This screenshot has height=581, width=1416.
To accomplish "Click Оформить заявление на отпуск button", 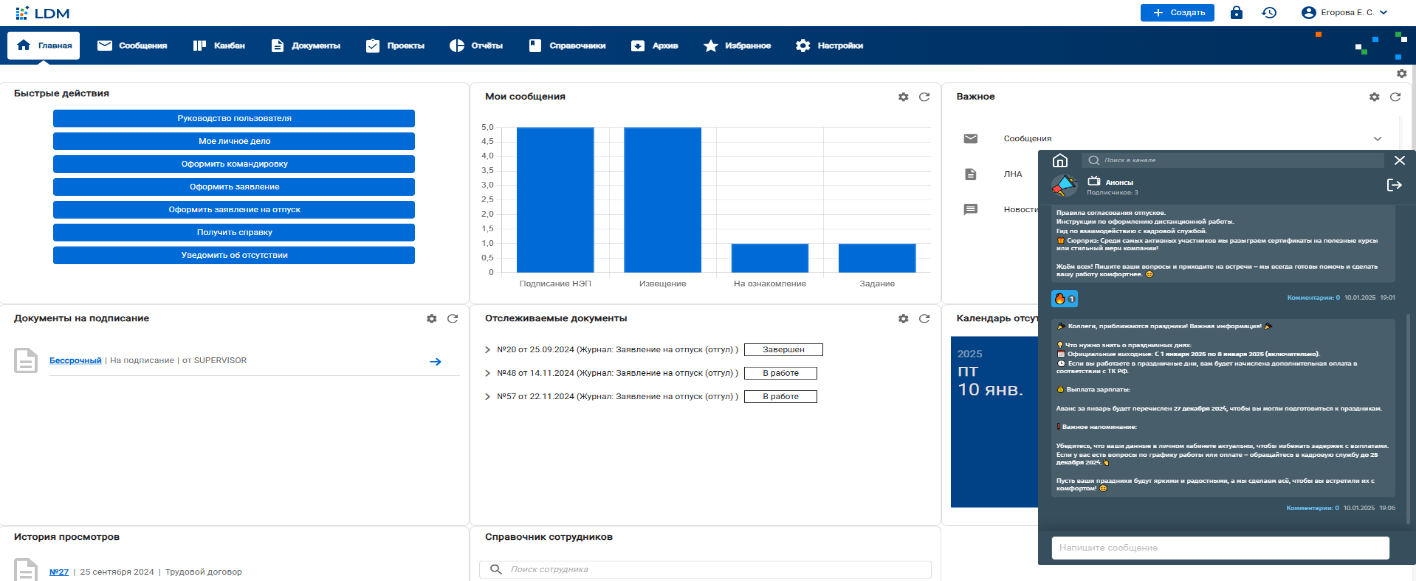I will click(x=234, y=210).
